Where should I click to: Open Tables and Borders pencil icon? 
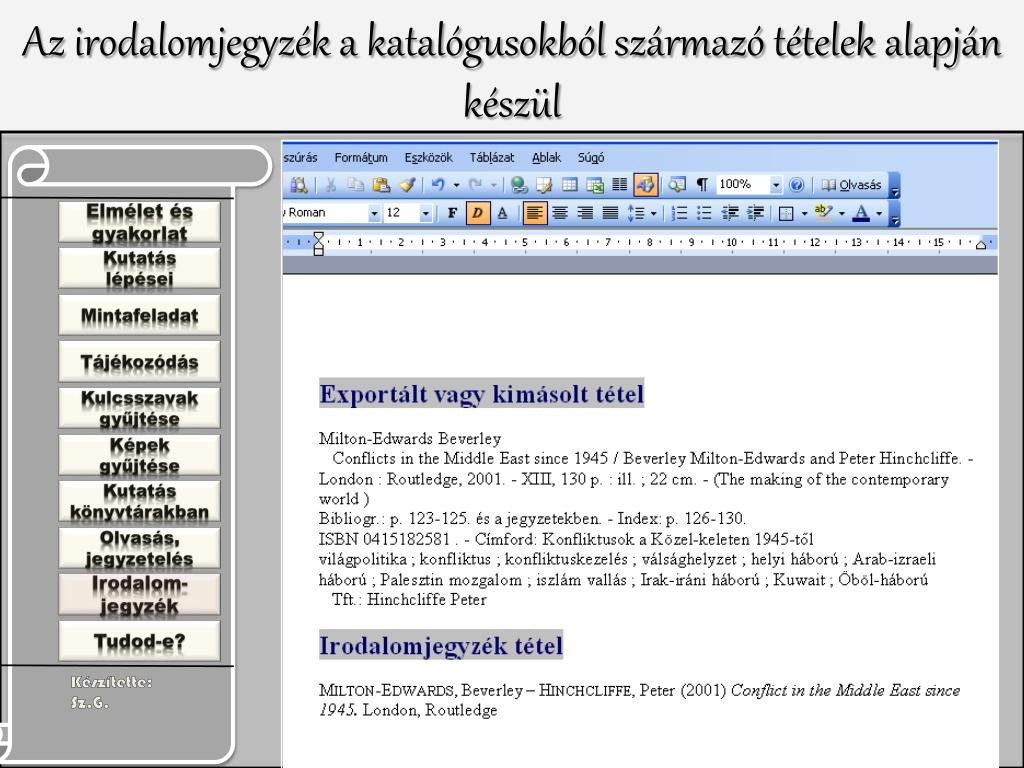pos(544,185)
